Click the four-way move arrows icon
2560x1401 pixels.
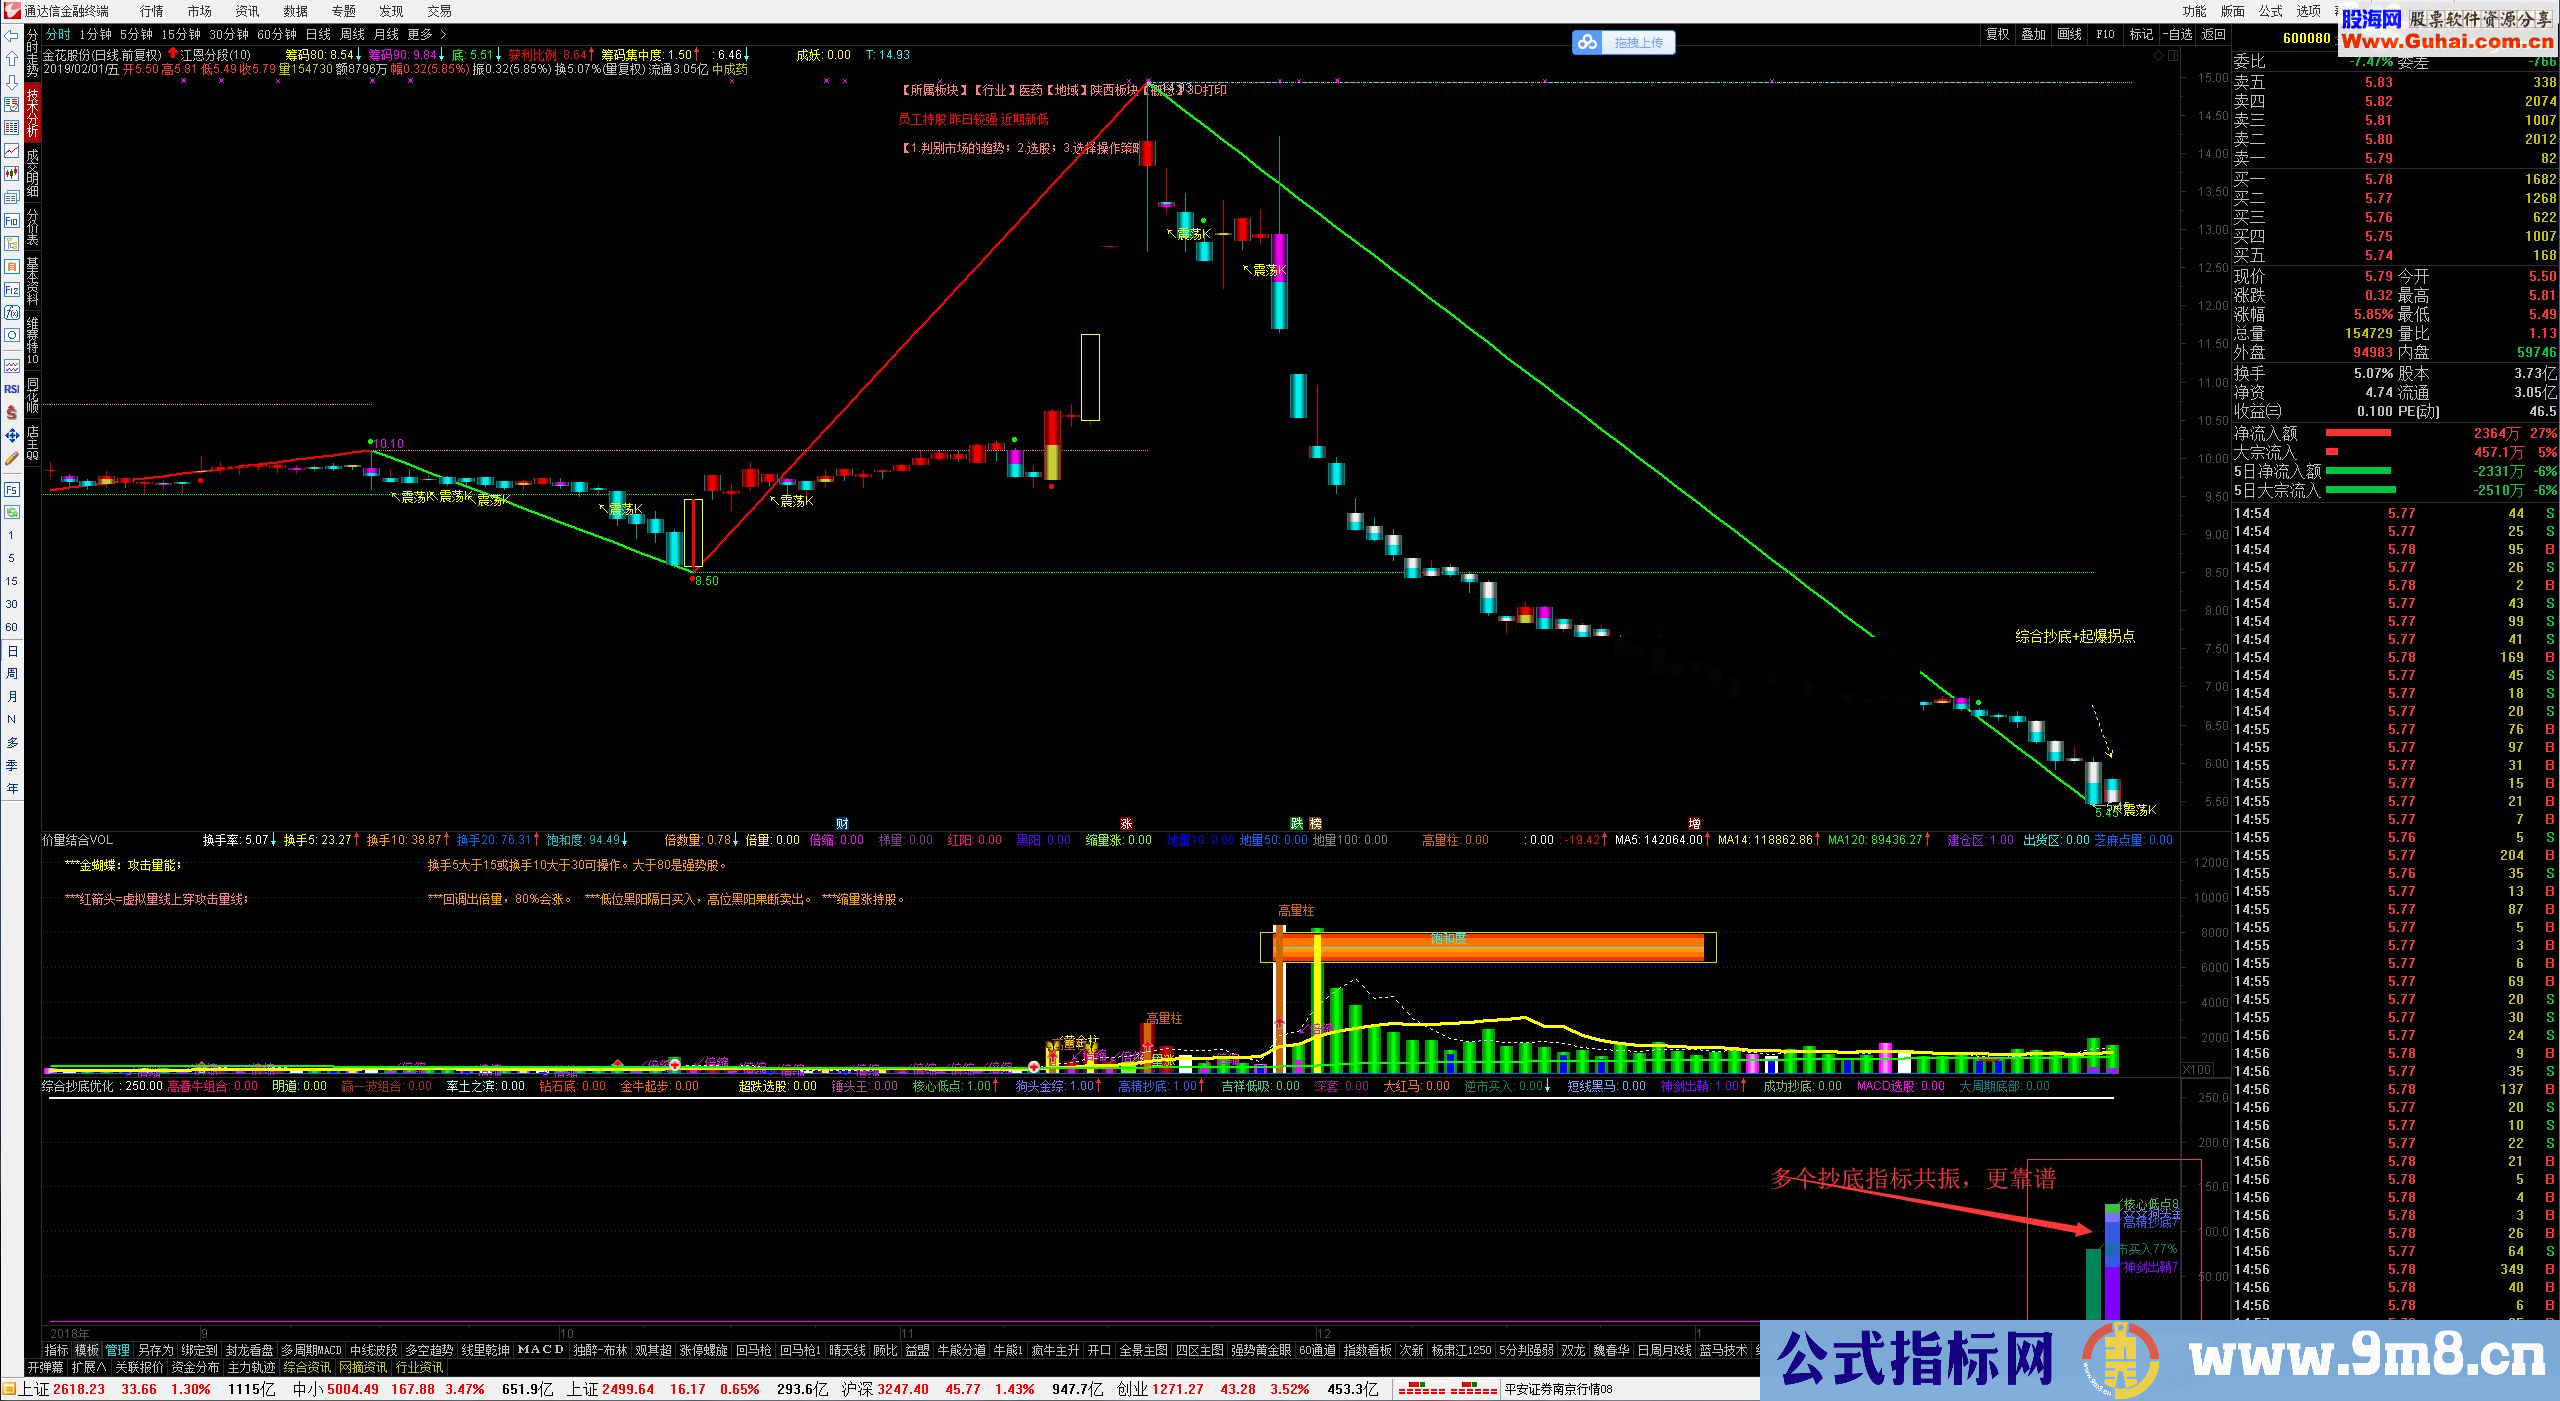11,436
